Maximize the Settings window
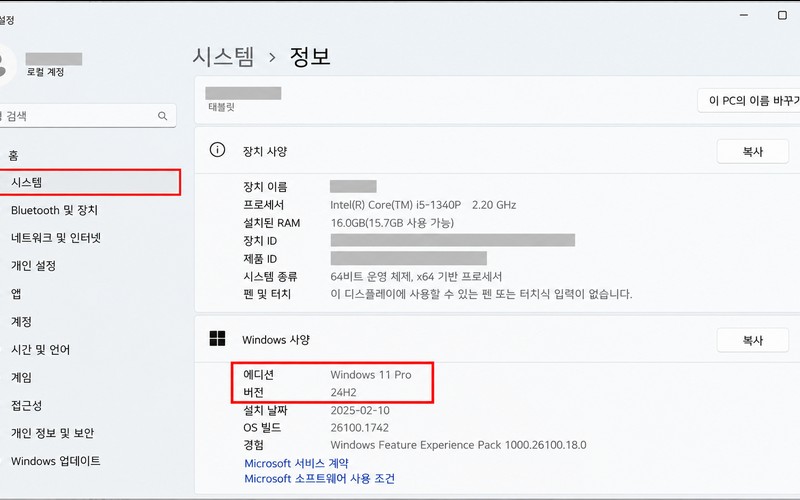 782,15
